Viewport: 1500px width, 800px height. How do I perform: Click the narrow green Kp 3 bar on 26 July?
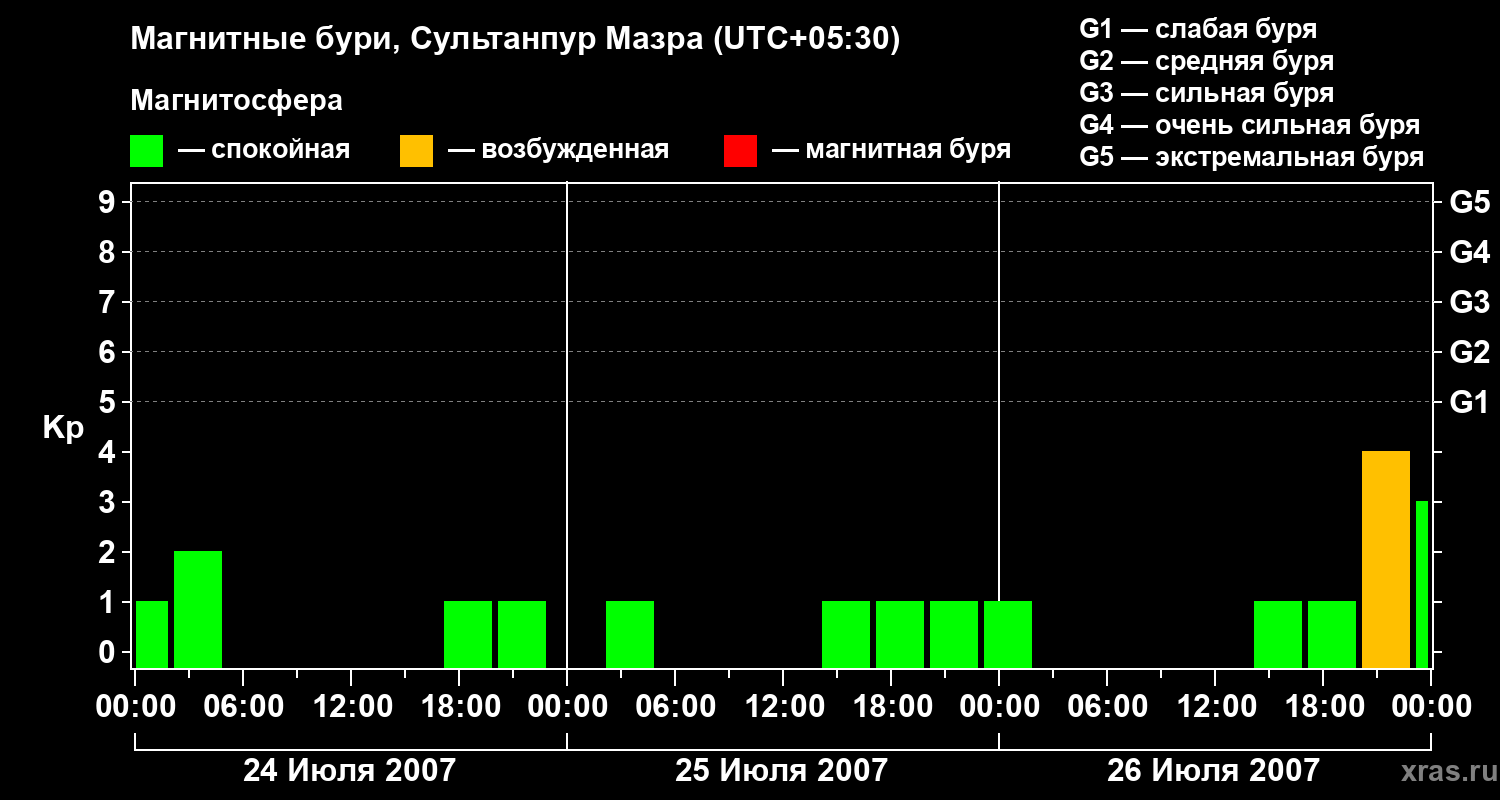pos(1422,585)
